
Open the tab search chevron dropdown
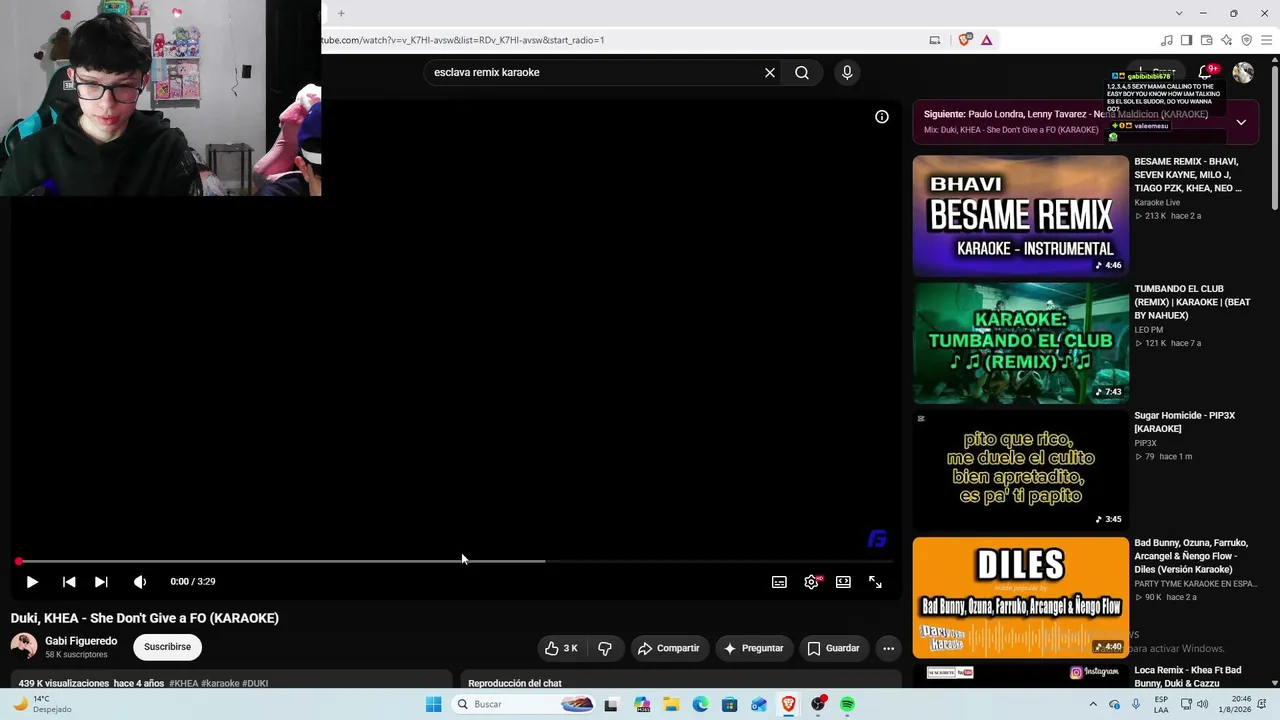[1179, 13]
